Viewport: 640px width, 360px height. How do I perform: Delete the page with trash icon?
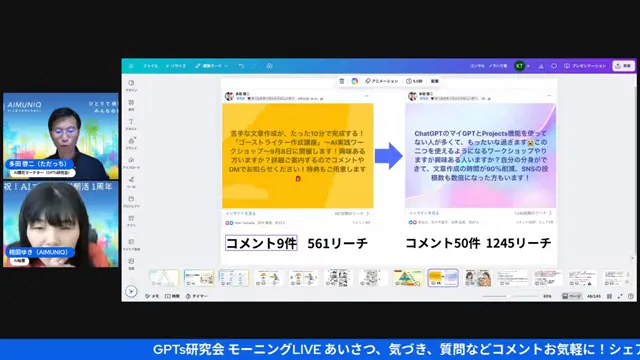click(x=342, y=81)
